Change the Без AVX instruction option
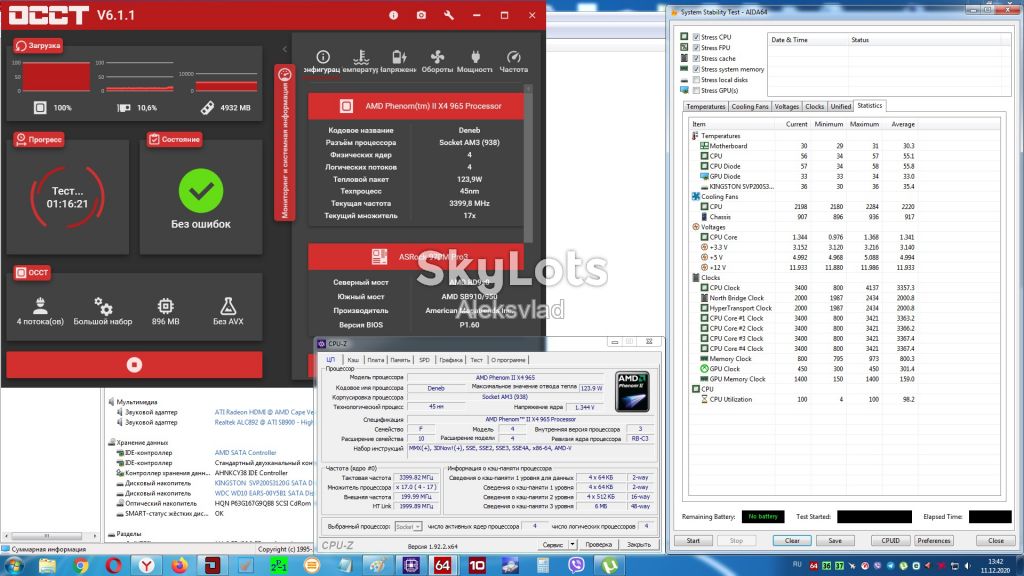The width and height of the screenshot is (1024, 576). point(228,311)
